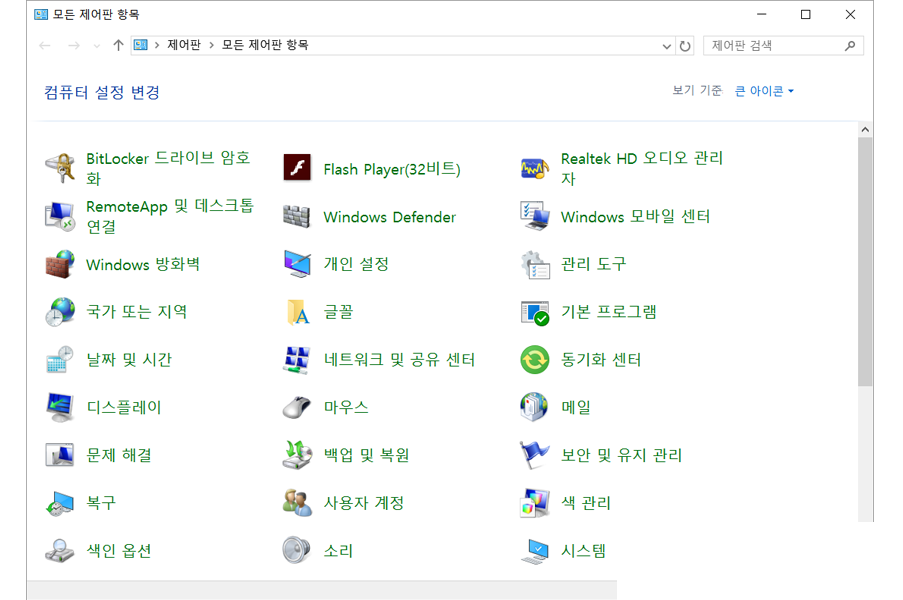Image resolution: width=903 pixels, height=600 pixels.
Task: Click the search magnifier icon
Action: point(850,45)
